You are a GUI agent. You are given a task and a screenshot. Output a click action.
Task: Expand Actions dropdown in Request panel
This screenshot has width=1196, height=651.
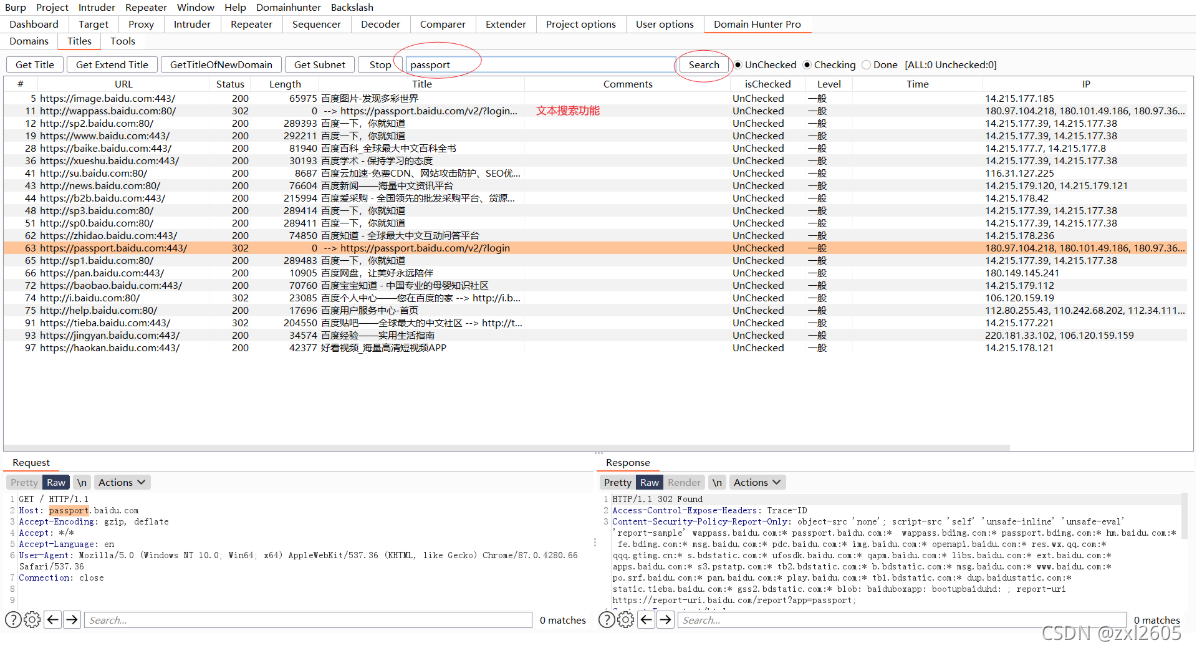122,482
